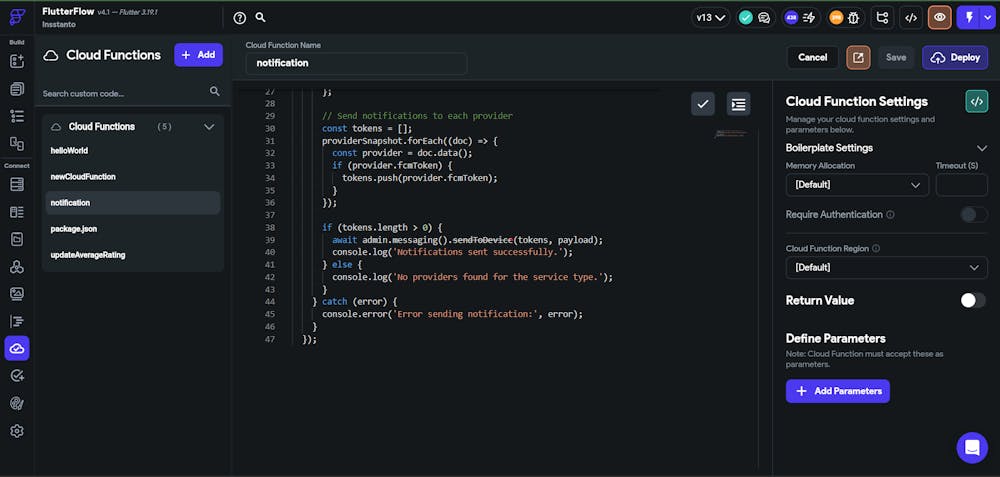The height and width of the screenshot is (477, 1000).
Task: Click the help question mark icon
Action: (x=240, y=17)
